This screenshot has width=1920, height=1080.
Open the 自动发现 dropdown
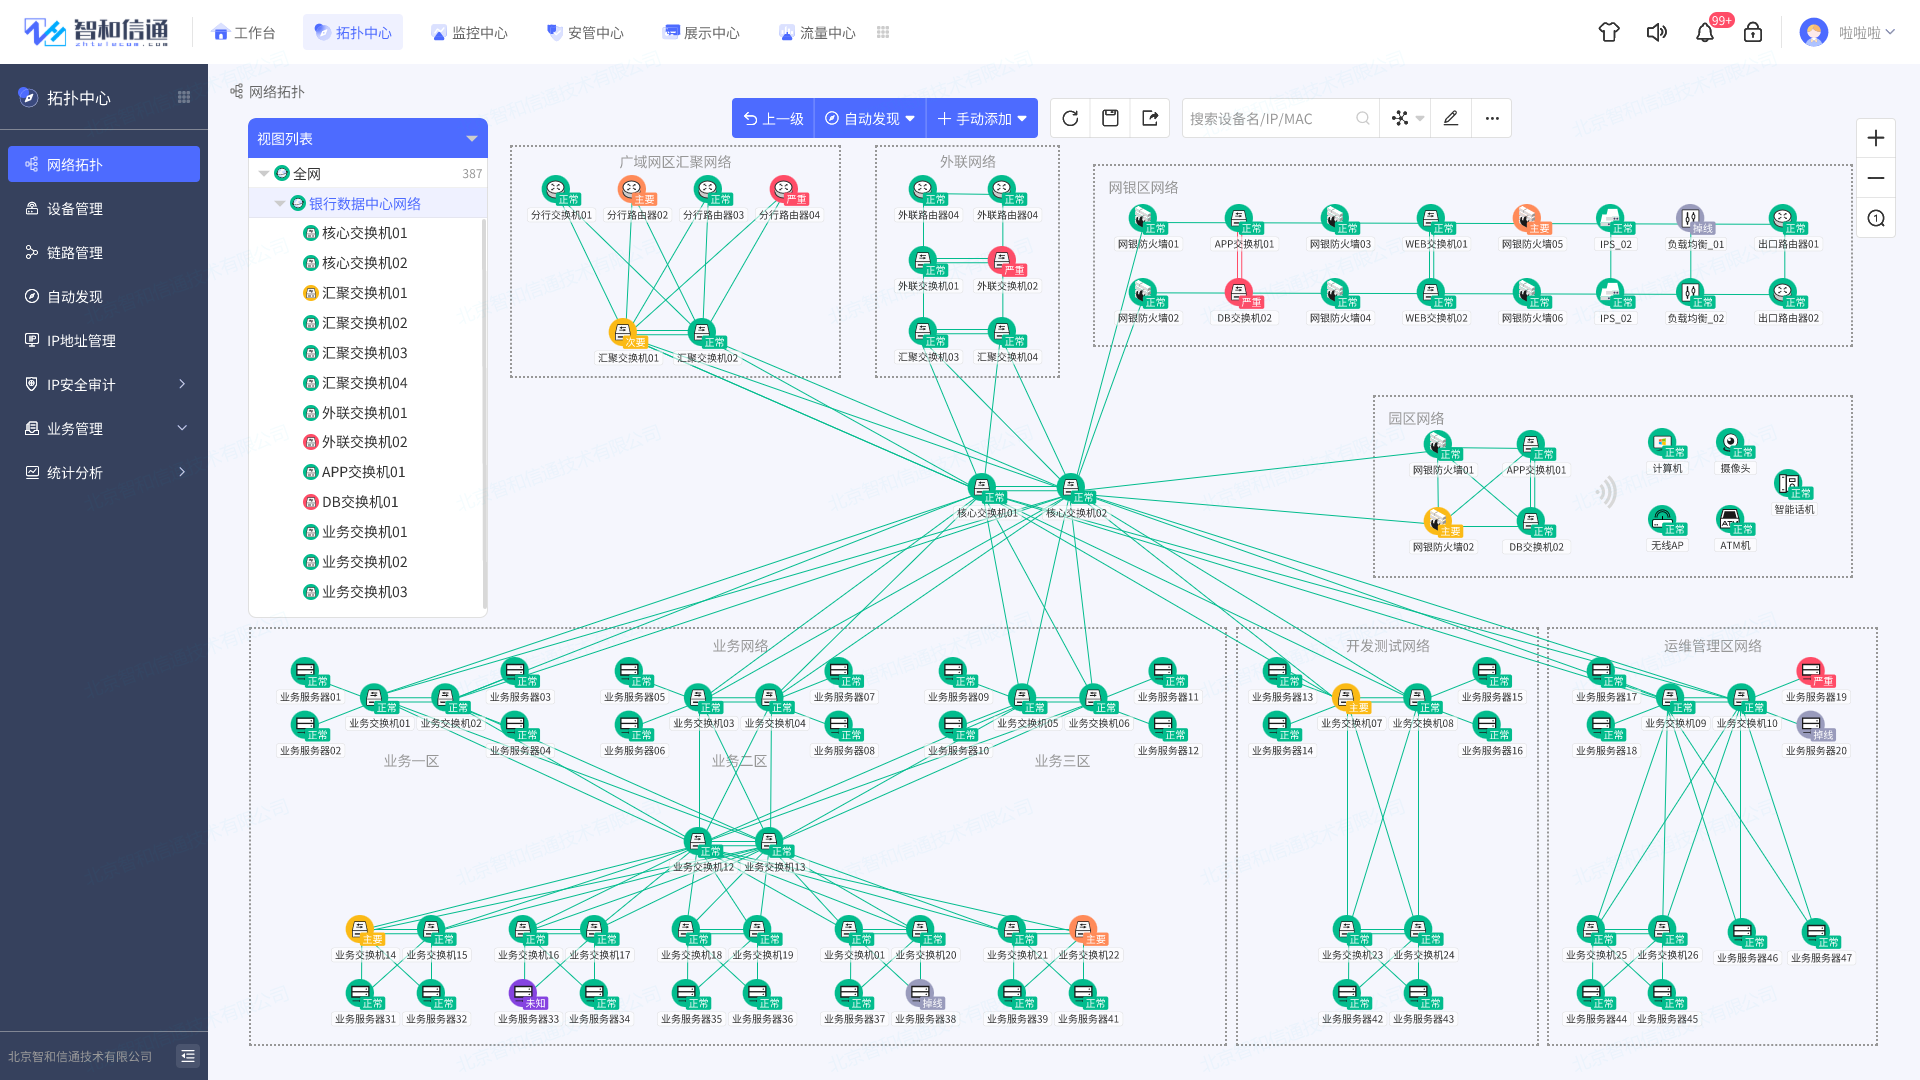(x=870, y=118)
